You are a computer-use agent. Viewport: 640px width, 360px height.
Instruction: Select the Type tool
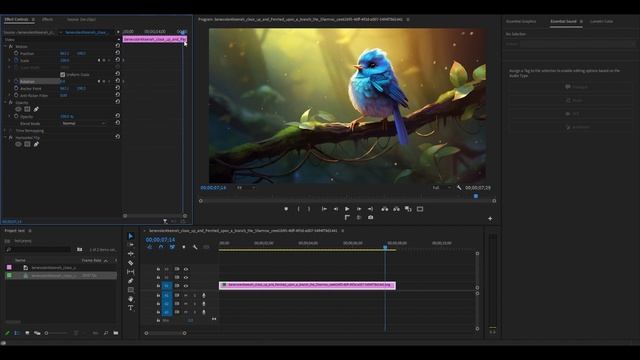tap(131, 308)
